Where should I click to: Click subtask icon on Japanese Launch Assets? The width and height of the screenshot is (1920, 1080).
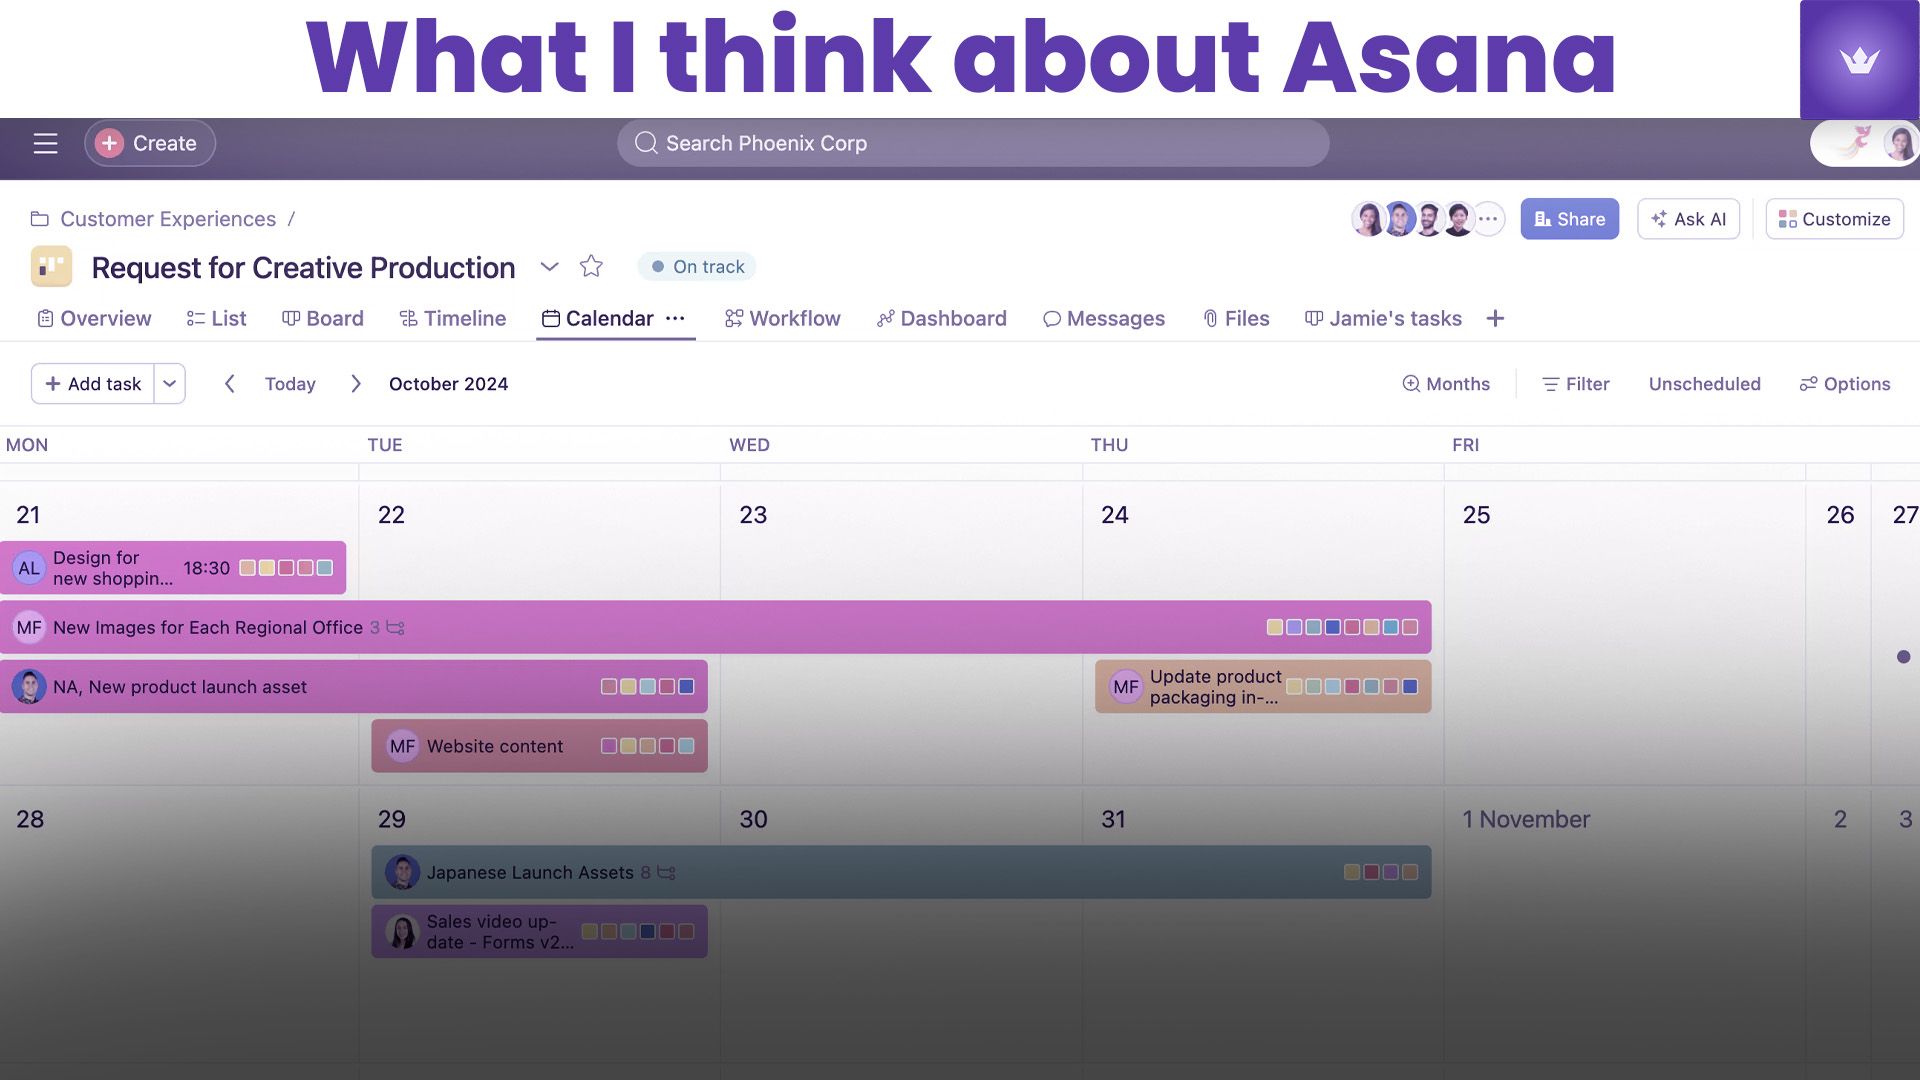pyautogui.click(x=667, y=873)
